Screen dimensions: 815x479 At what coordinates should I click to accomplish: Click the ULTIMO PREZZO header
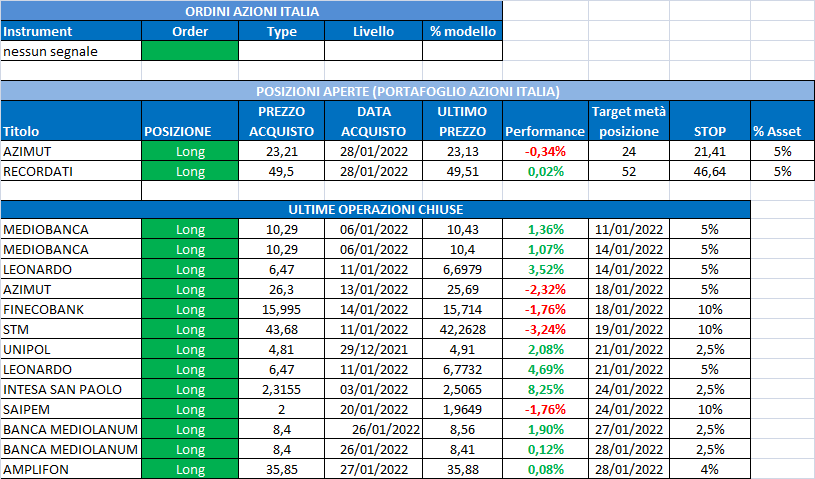(x=462, y=121)
